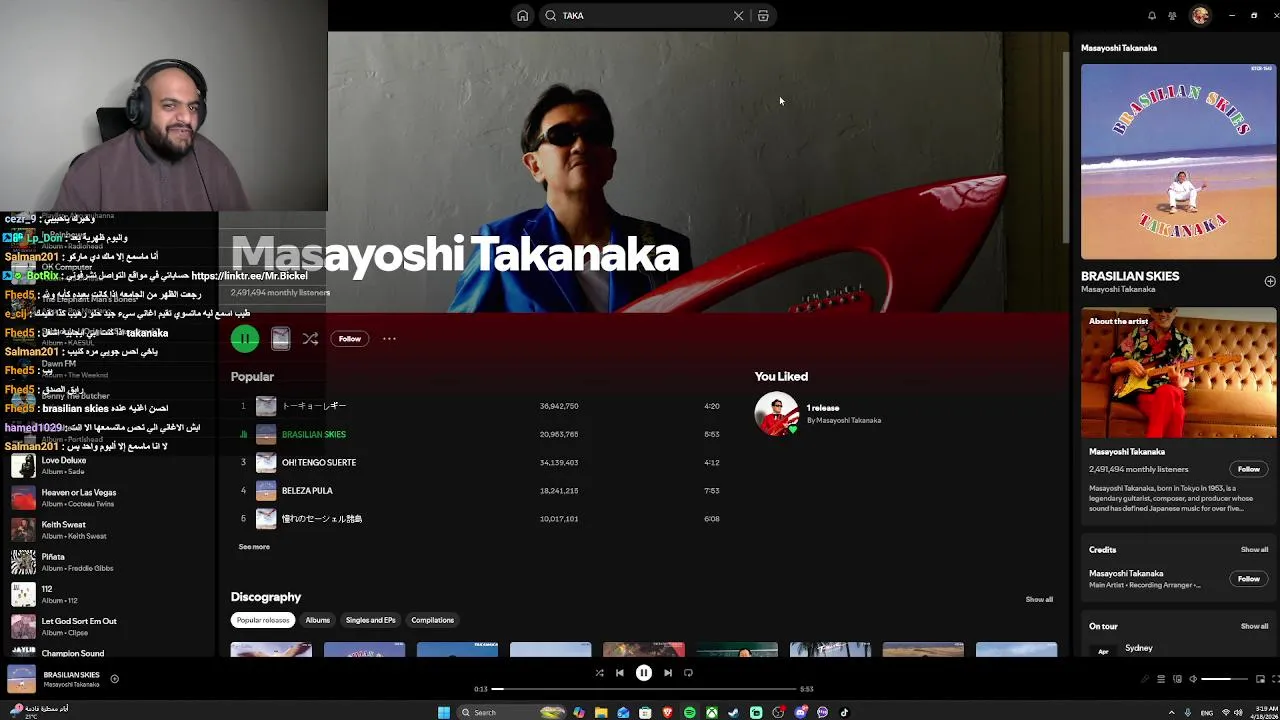This screenshot has width=1280, height=720.
Task: Save the bottom-bar BRASILIAN SKIES track to library
Action: (x=114, y=679)
